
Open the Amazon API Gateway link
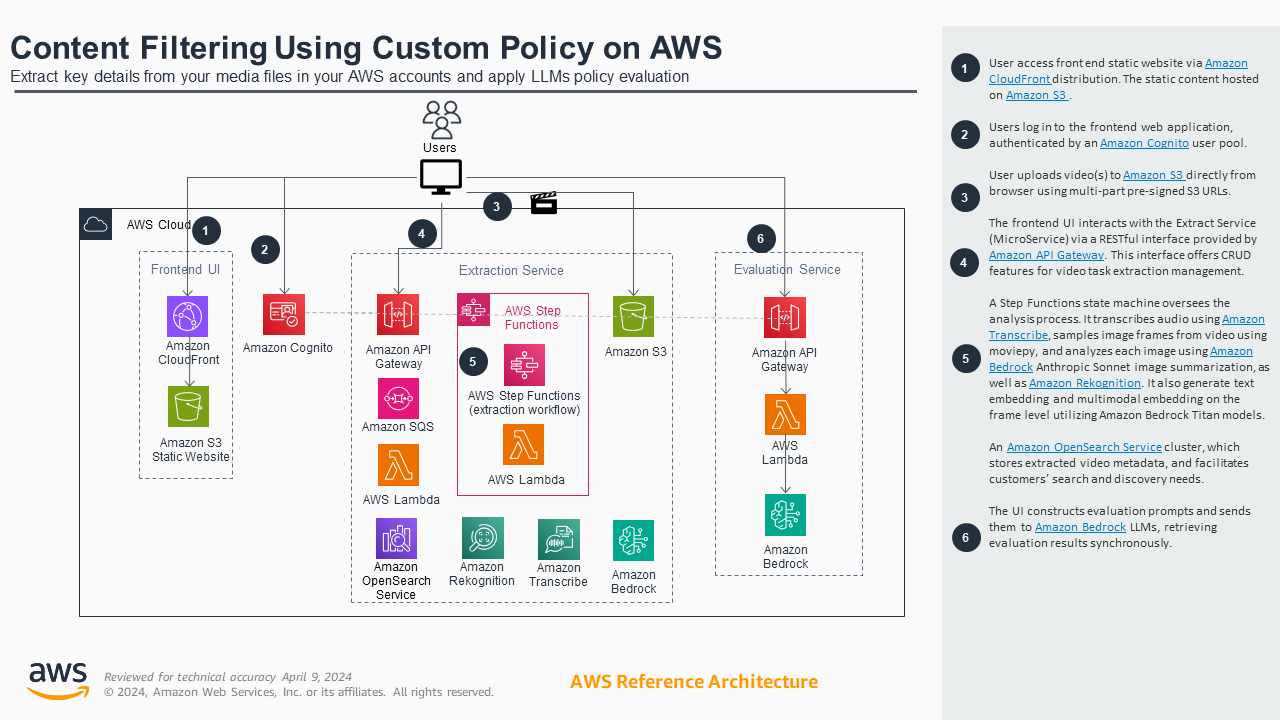pos(1046,255)
